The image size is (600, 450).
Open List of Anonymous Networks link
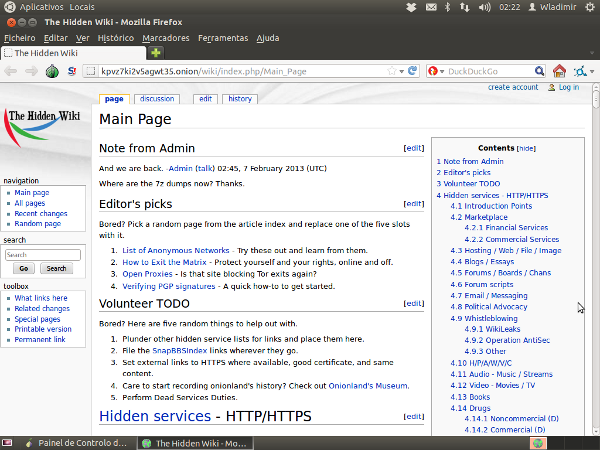176,250
